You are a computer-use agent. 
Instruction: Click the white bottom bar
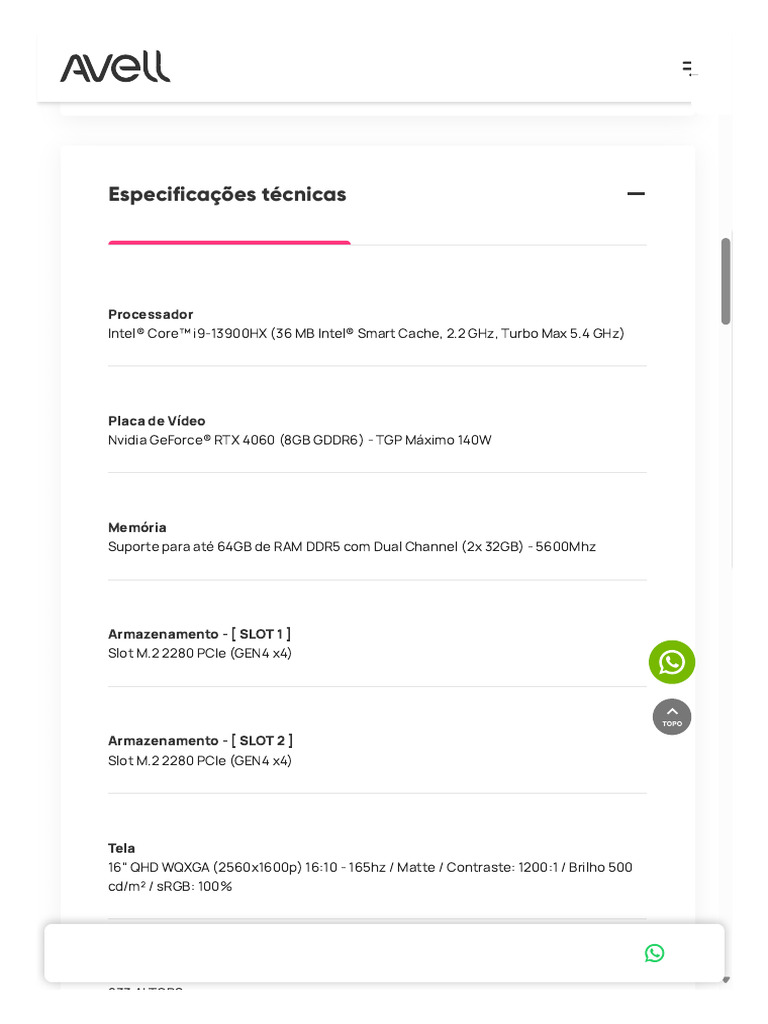pos(384,953)
